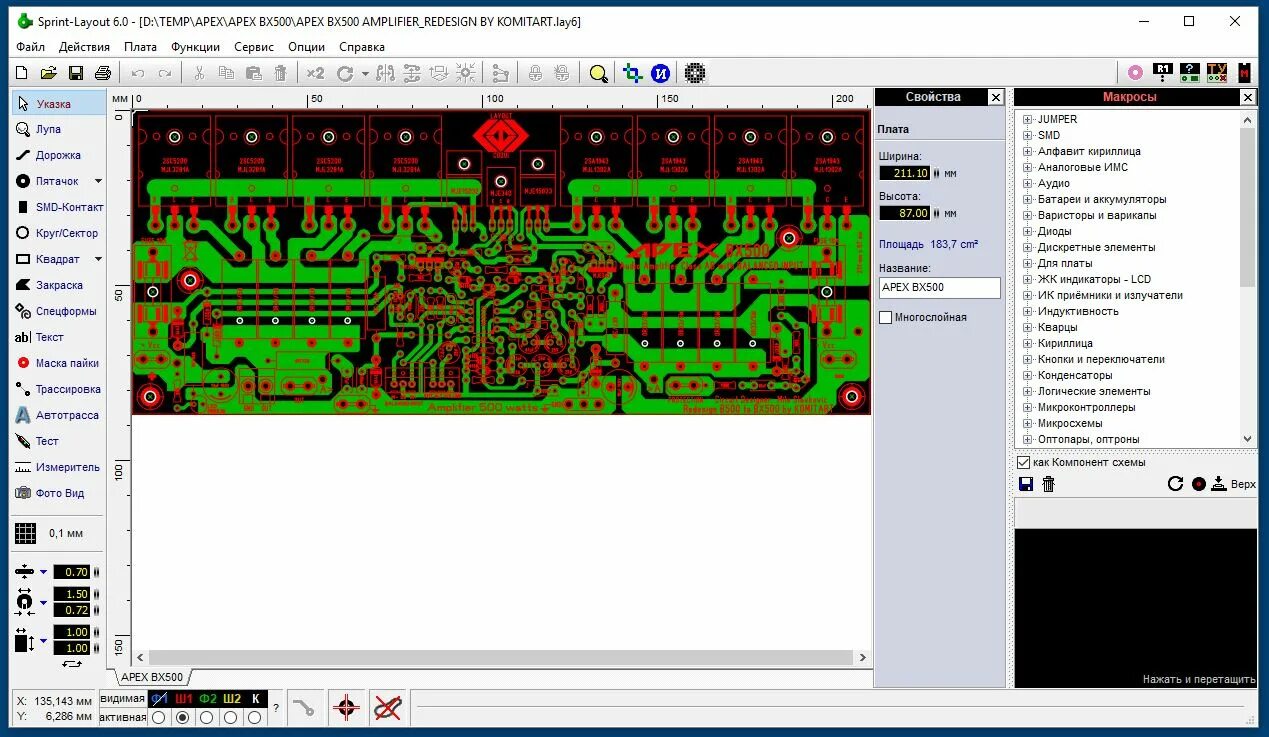Select the SMD-Контакт tool

[x=58, y=207]
